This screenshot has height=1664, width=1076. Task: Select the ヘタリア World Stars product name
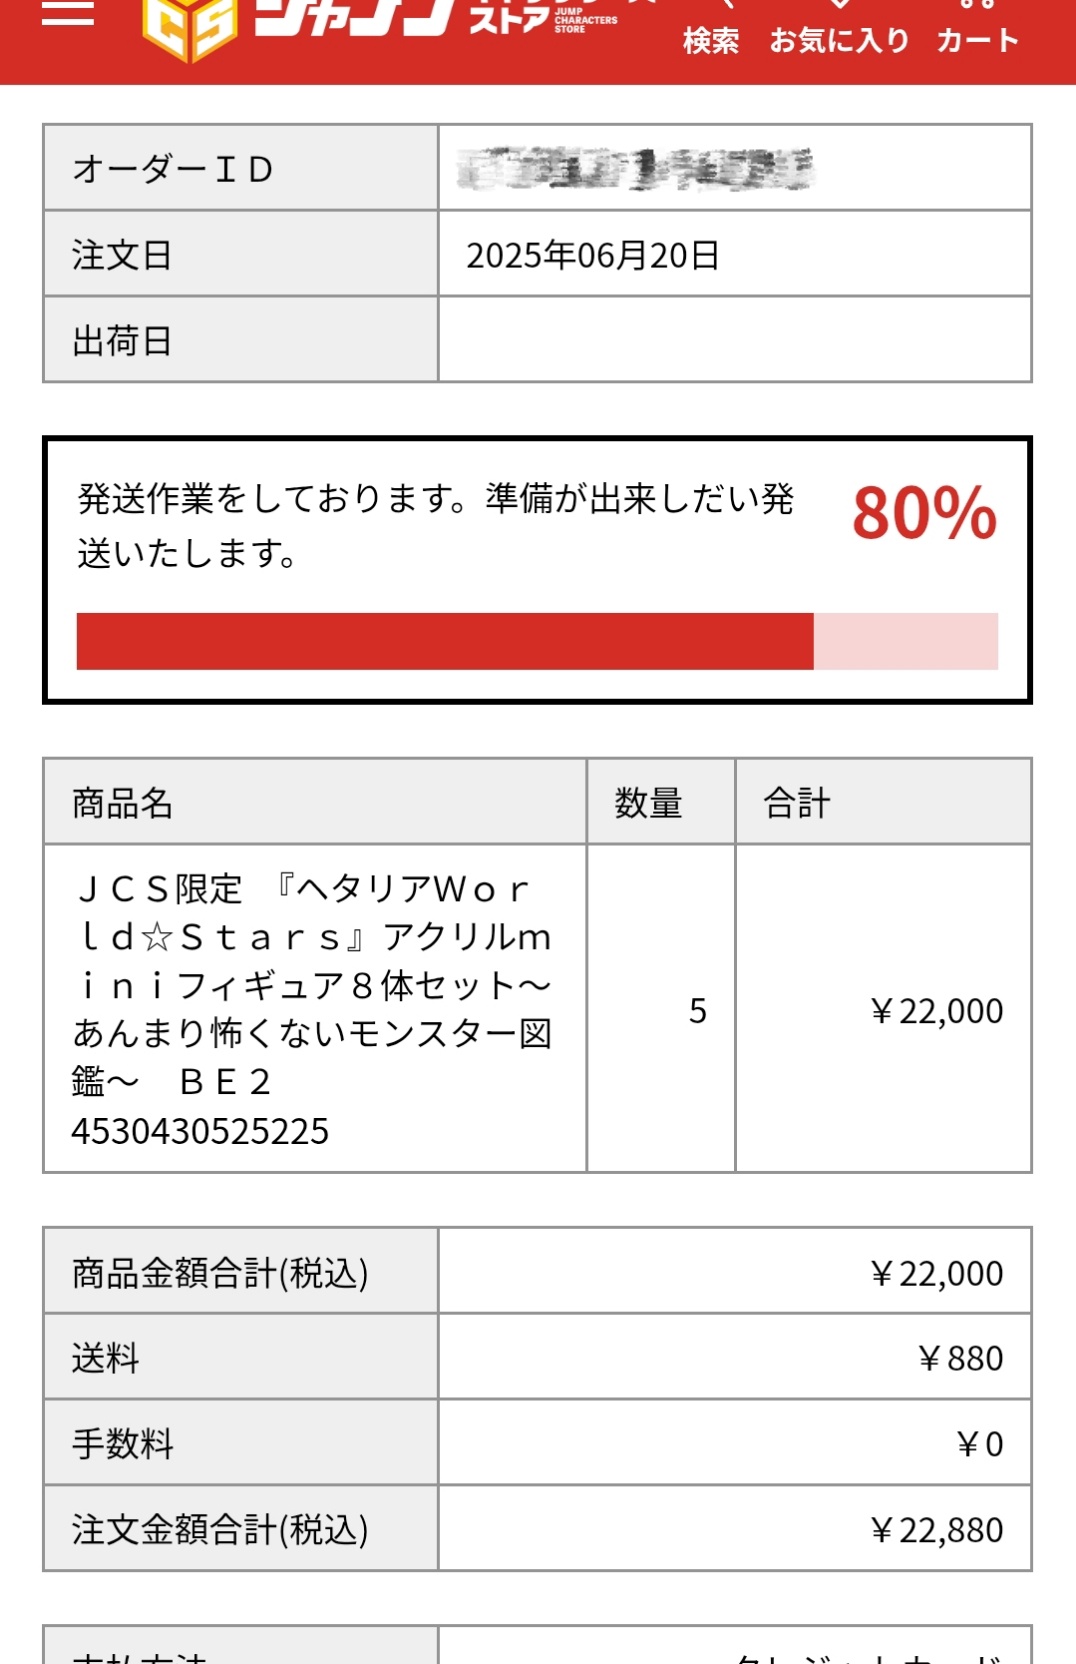312,985
